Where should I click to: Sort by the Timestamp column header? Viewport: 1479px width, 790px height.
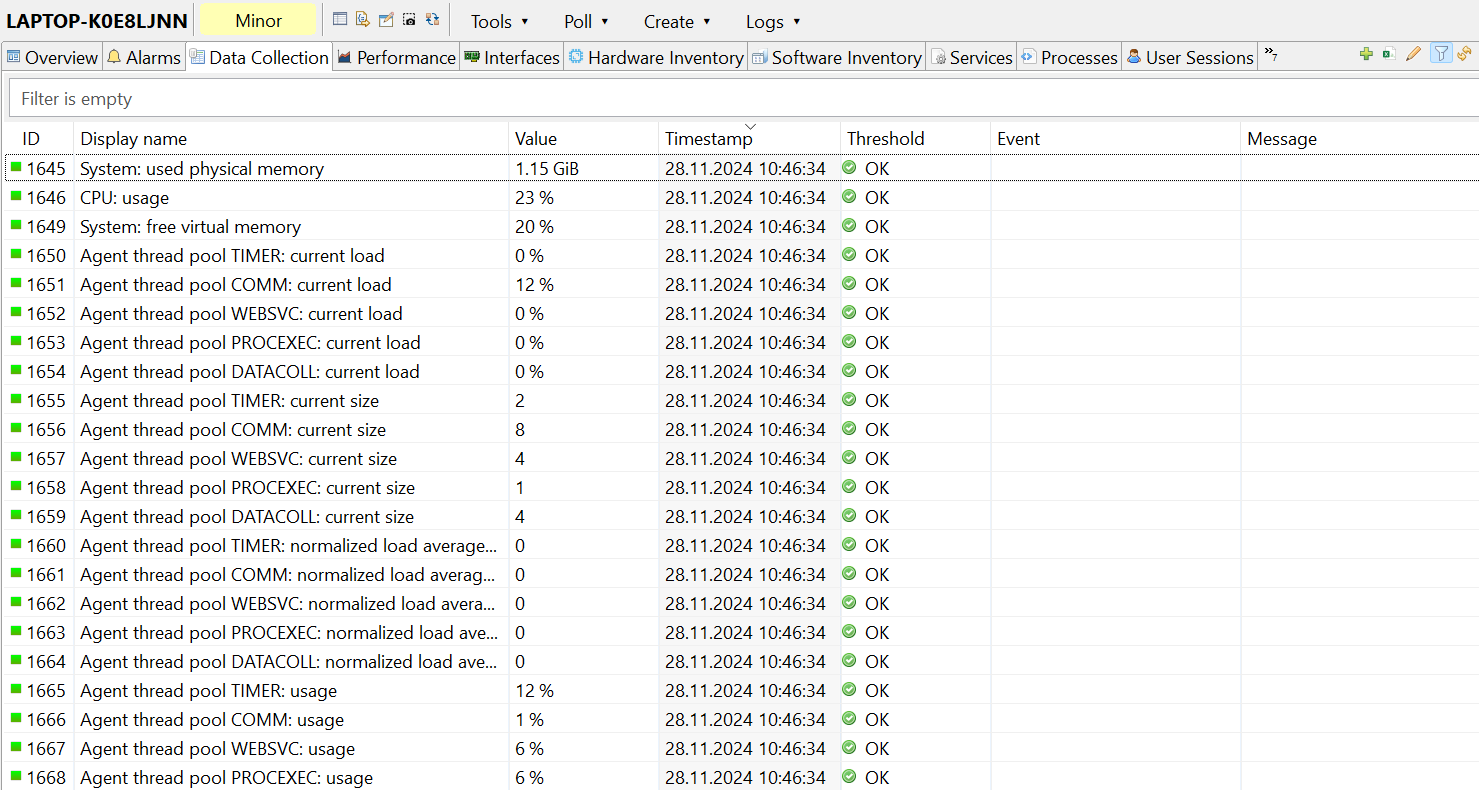coord(708,139)
